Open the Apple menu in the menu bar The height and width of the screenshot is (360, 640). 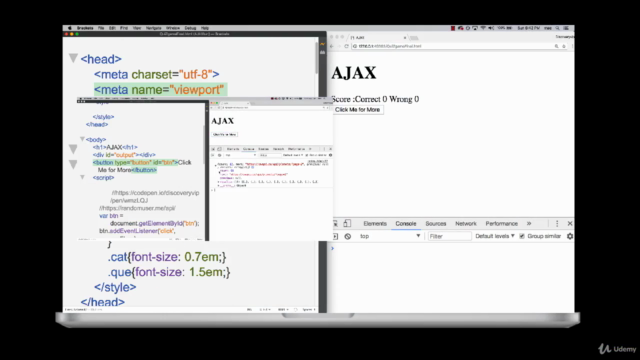69,28
